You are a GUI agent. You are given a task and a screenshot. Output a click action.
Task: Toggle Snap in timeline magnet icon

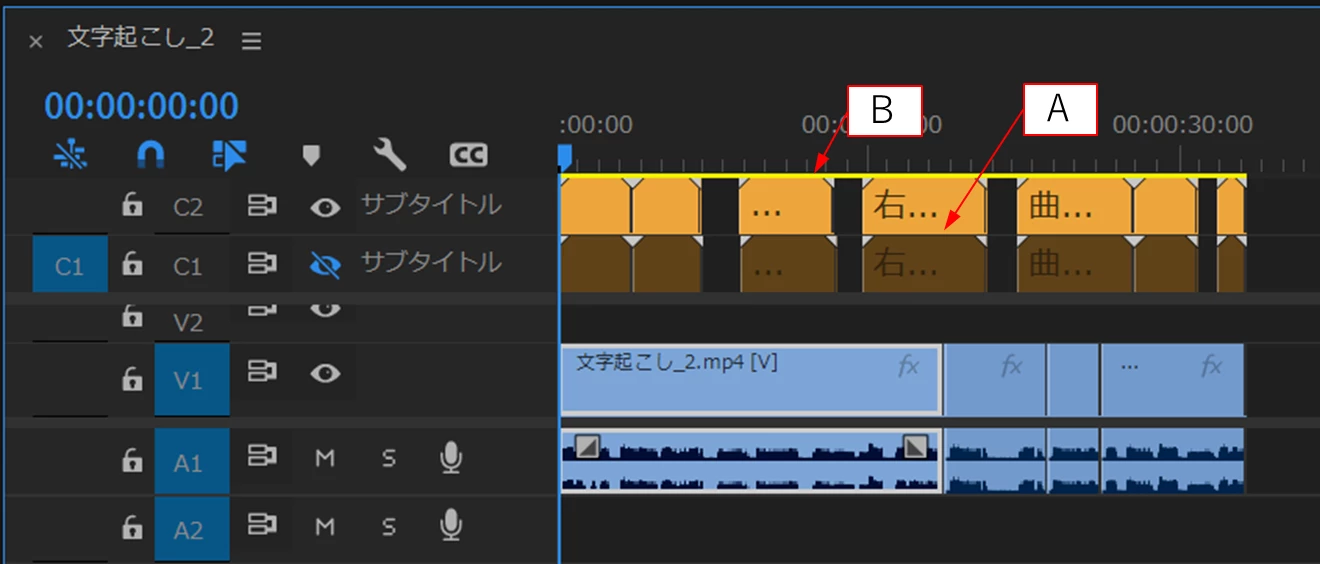click(150, 154)
